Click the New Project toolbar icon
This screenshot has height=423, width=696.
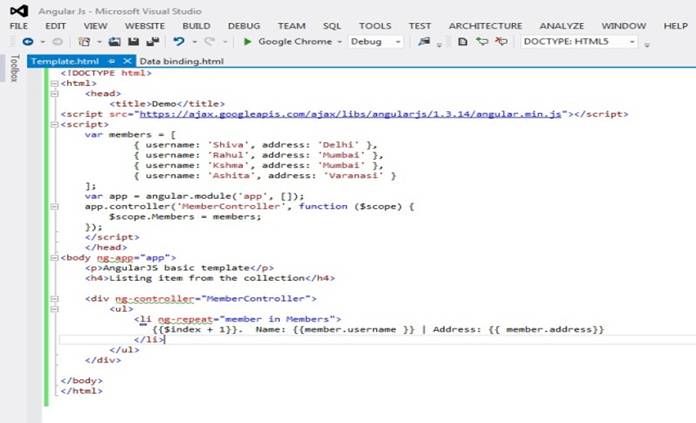click(x=84, y=42)
